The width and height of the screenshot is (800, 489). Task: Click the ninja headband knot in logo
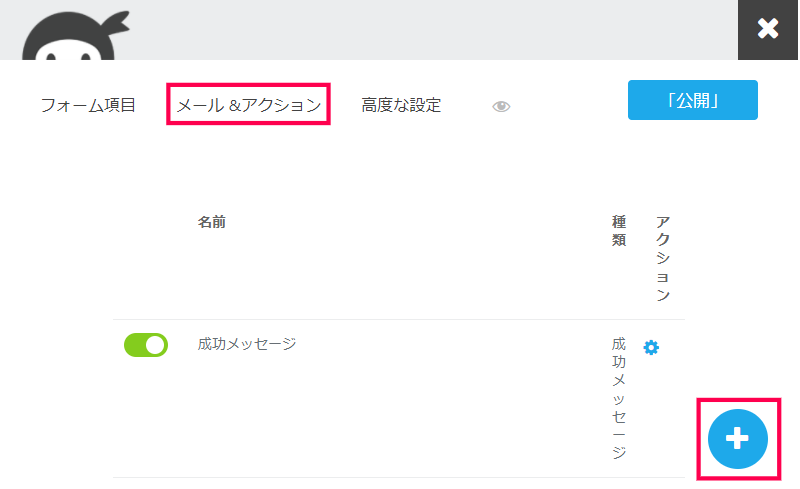(x=118, y=23)
